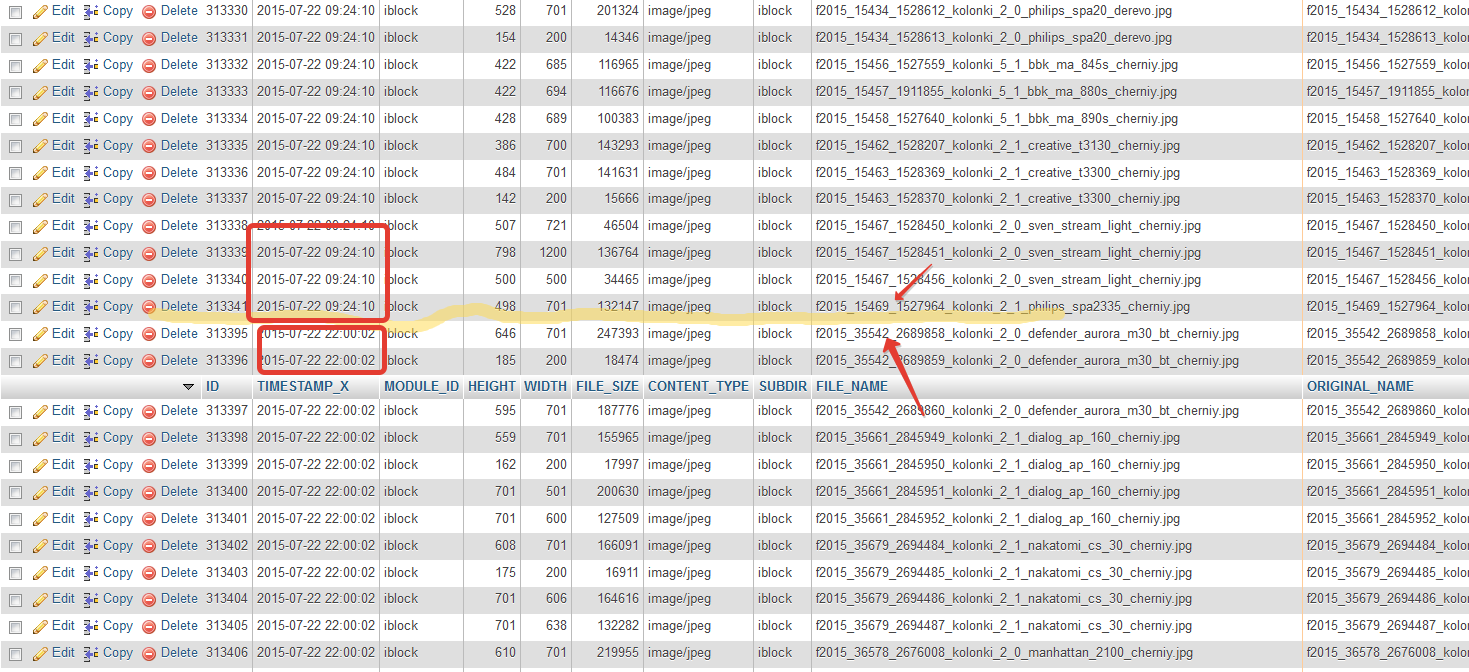1469x672 pixels.
Task: Sort by the HEIGHT column header
Action: [492, 386]
